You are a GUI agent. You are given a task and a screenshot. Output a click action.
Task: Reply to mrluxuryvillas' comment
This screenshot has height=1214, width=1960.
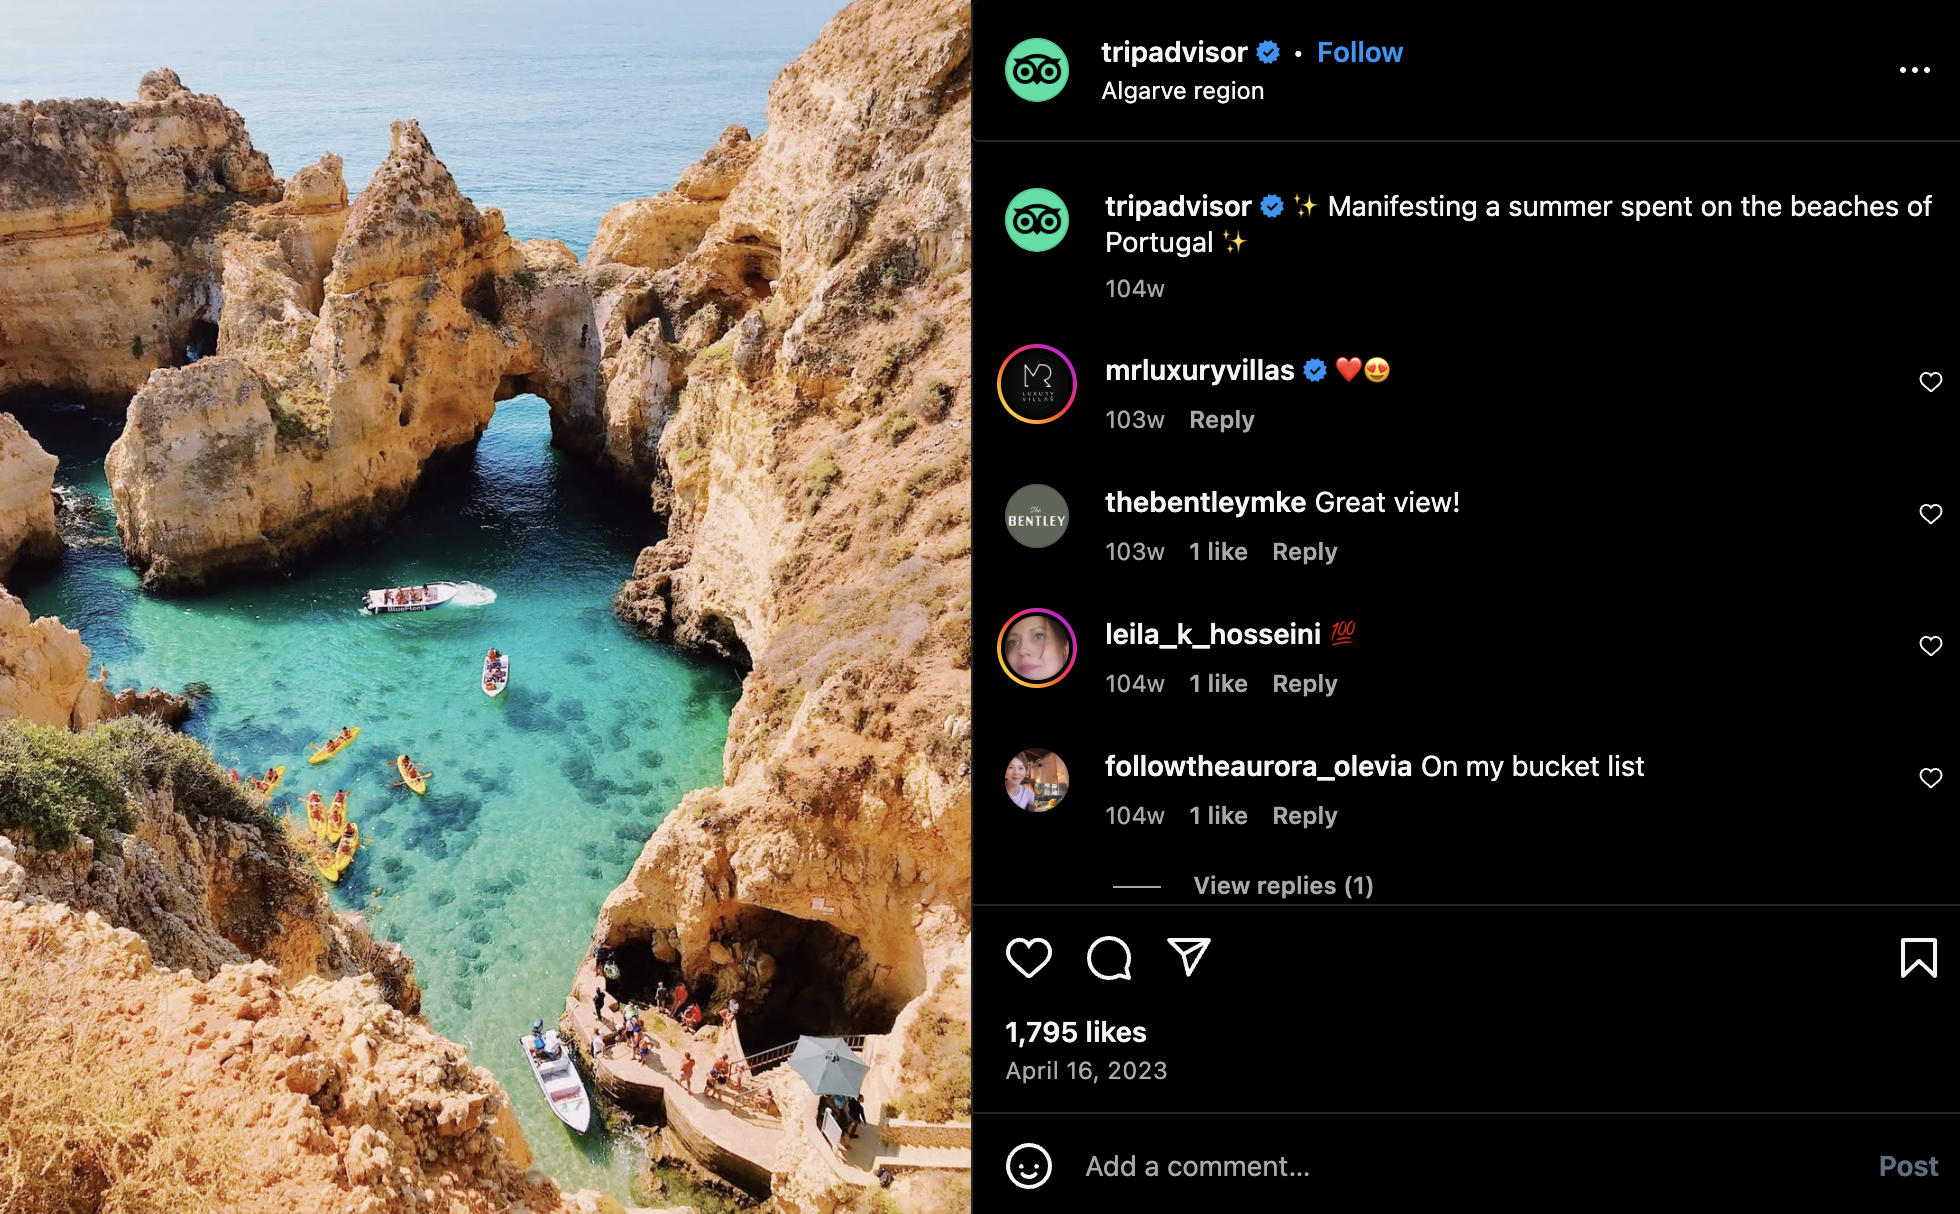(1221, 420)
